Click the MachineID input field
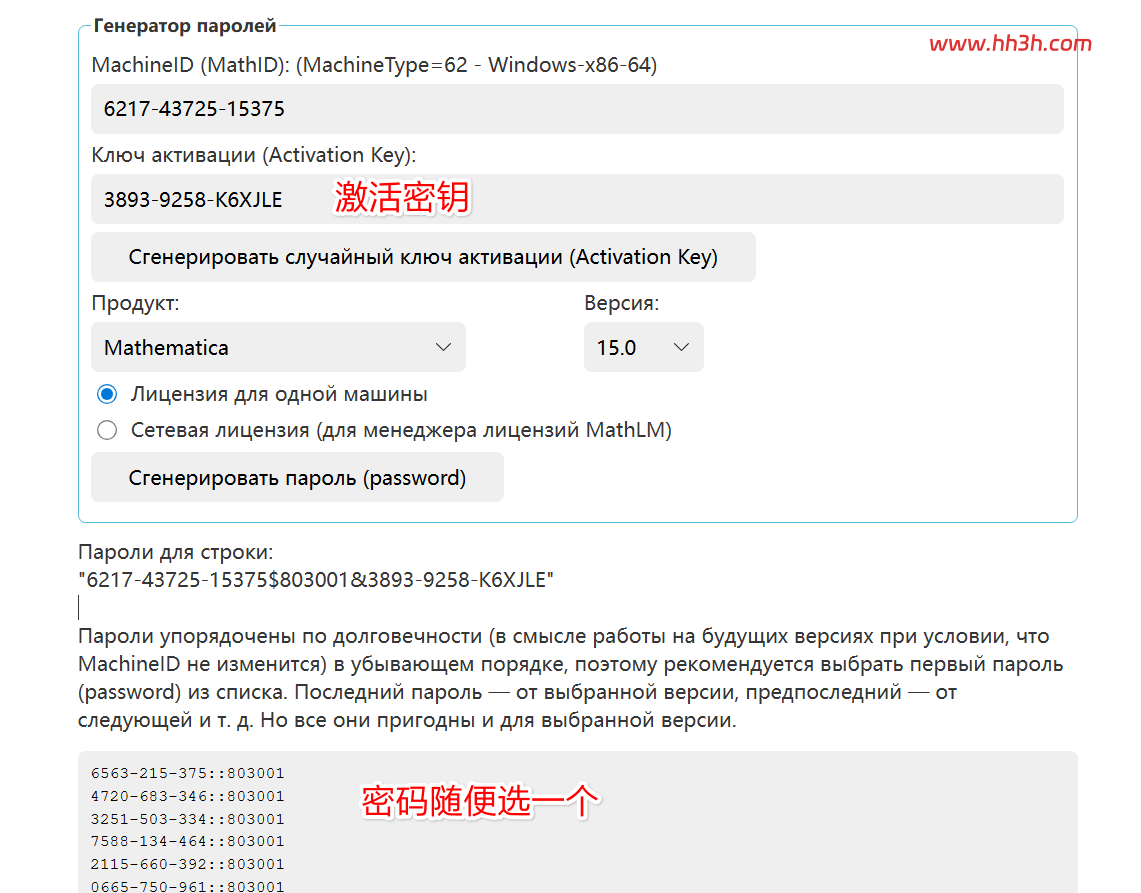The height and width of the screenshot is (893, 1141). (x=577, y=109)
